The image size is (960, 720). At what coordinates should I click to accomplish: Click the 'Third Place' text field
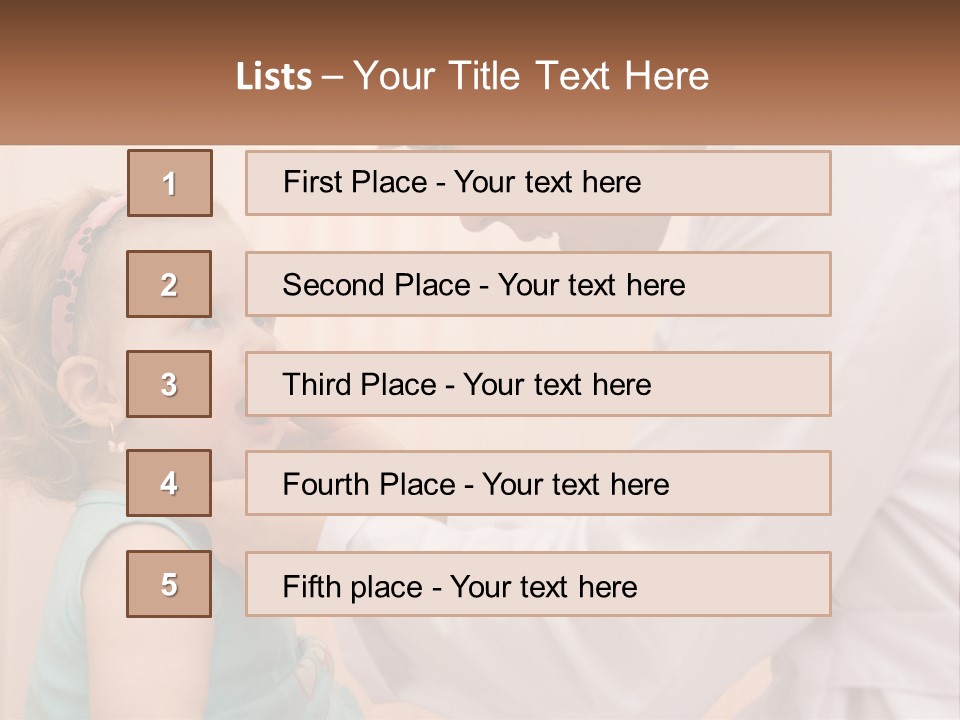(x=538, y=384)
